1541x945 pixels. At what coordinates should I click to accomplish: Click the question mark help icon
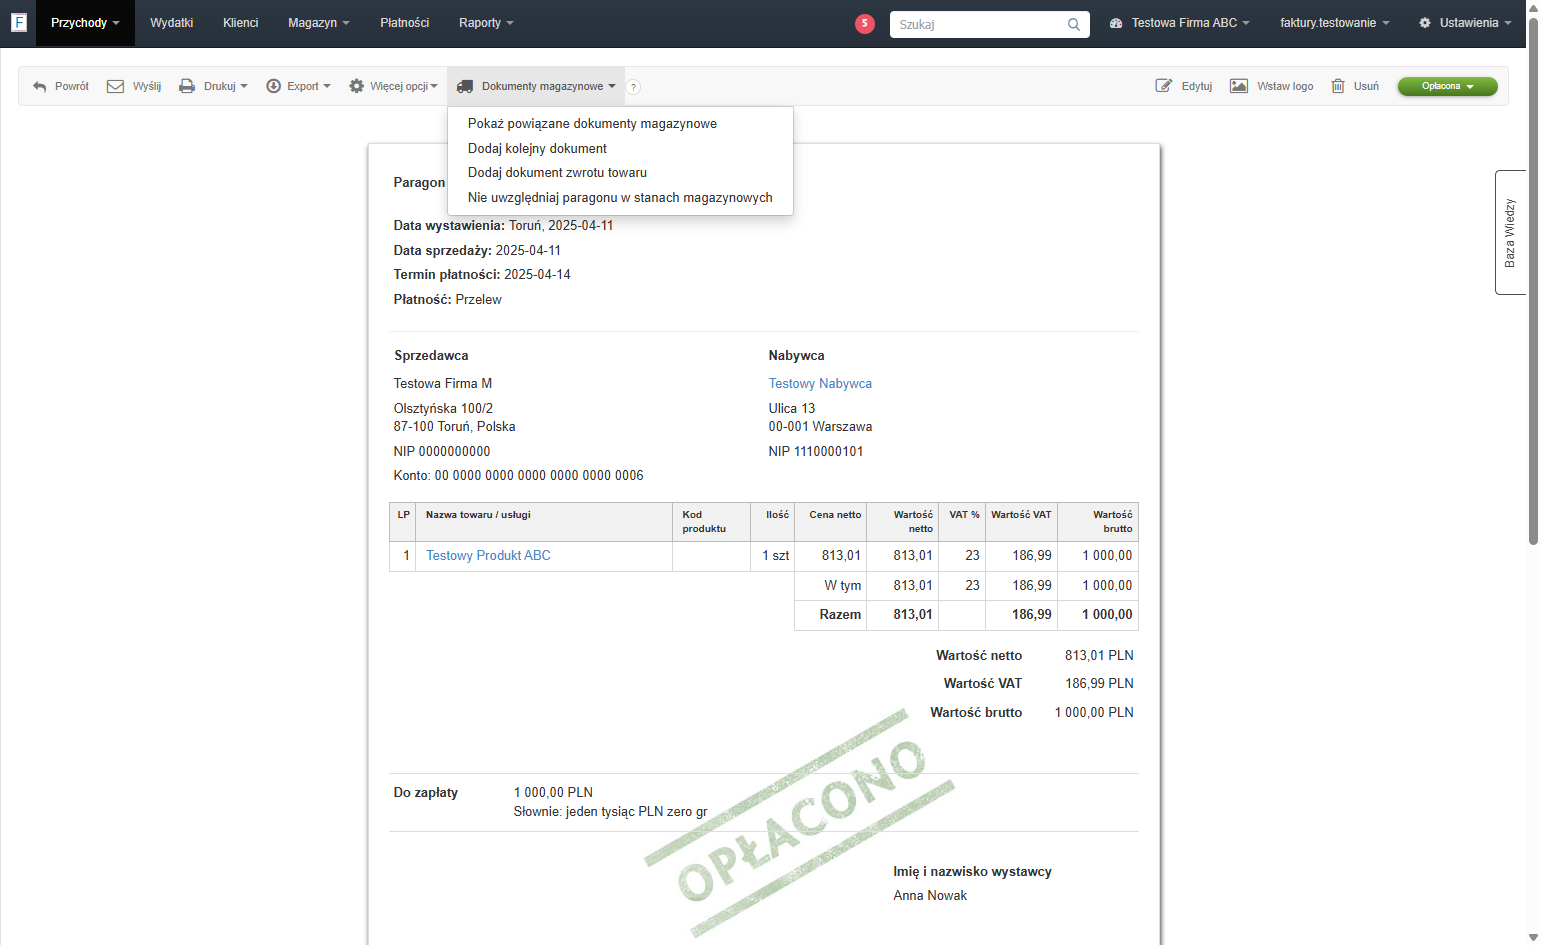point(633,87)
